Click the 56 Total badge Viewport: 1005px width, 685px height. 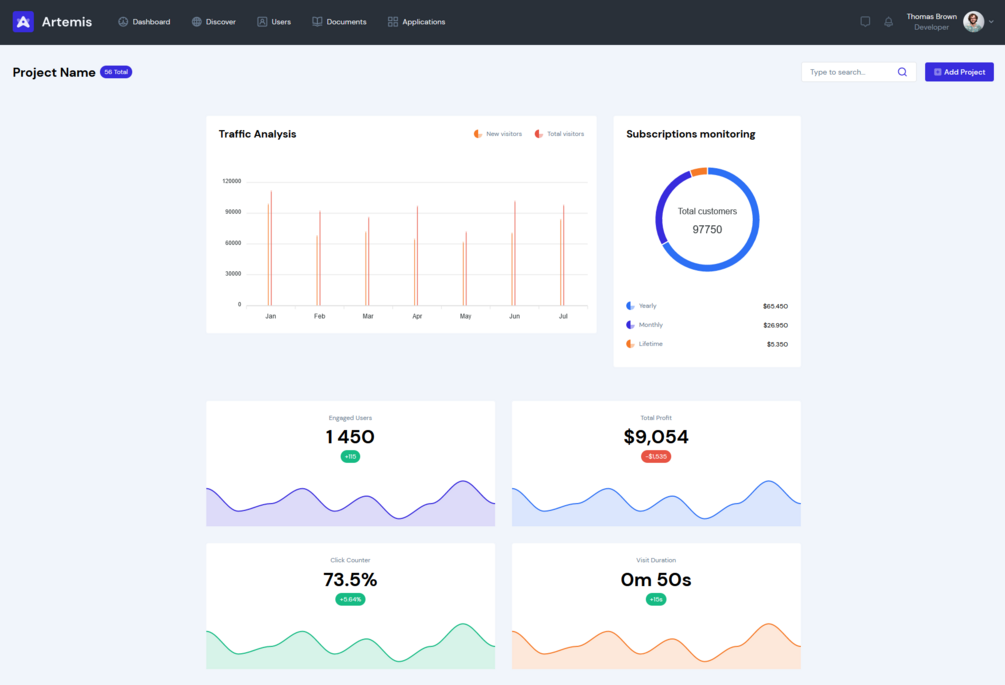(x=116, y=72)
